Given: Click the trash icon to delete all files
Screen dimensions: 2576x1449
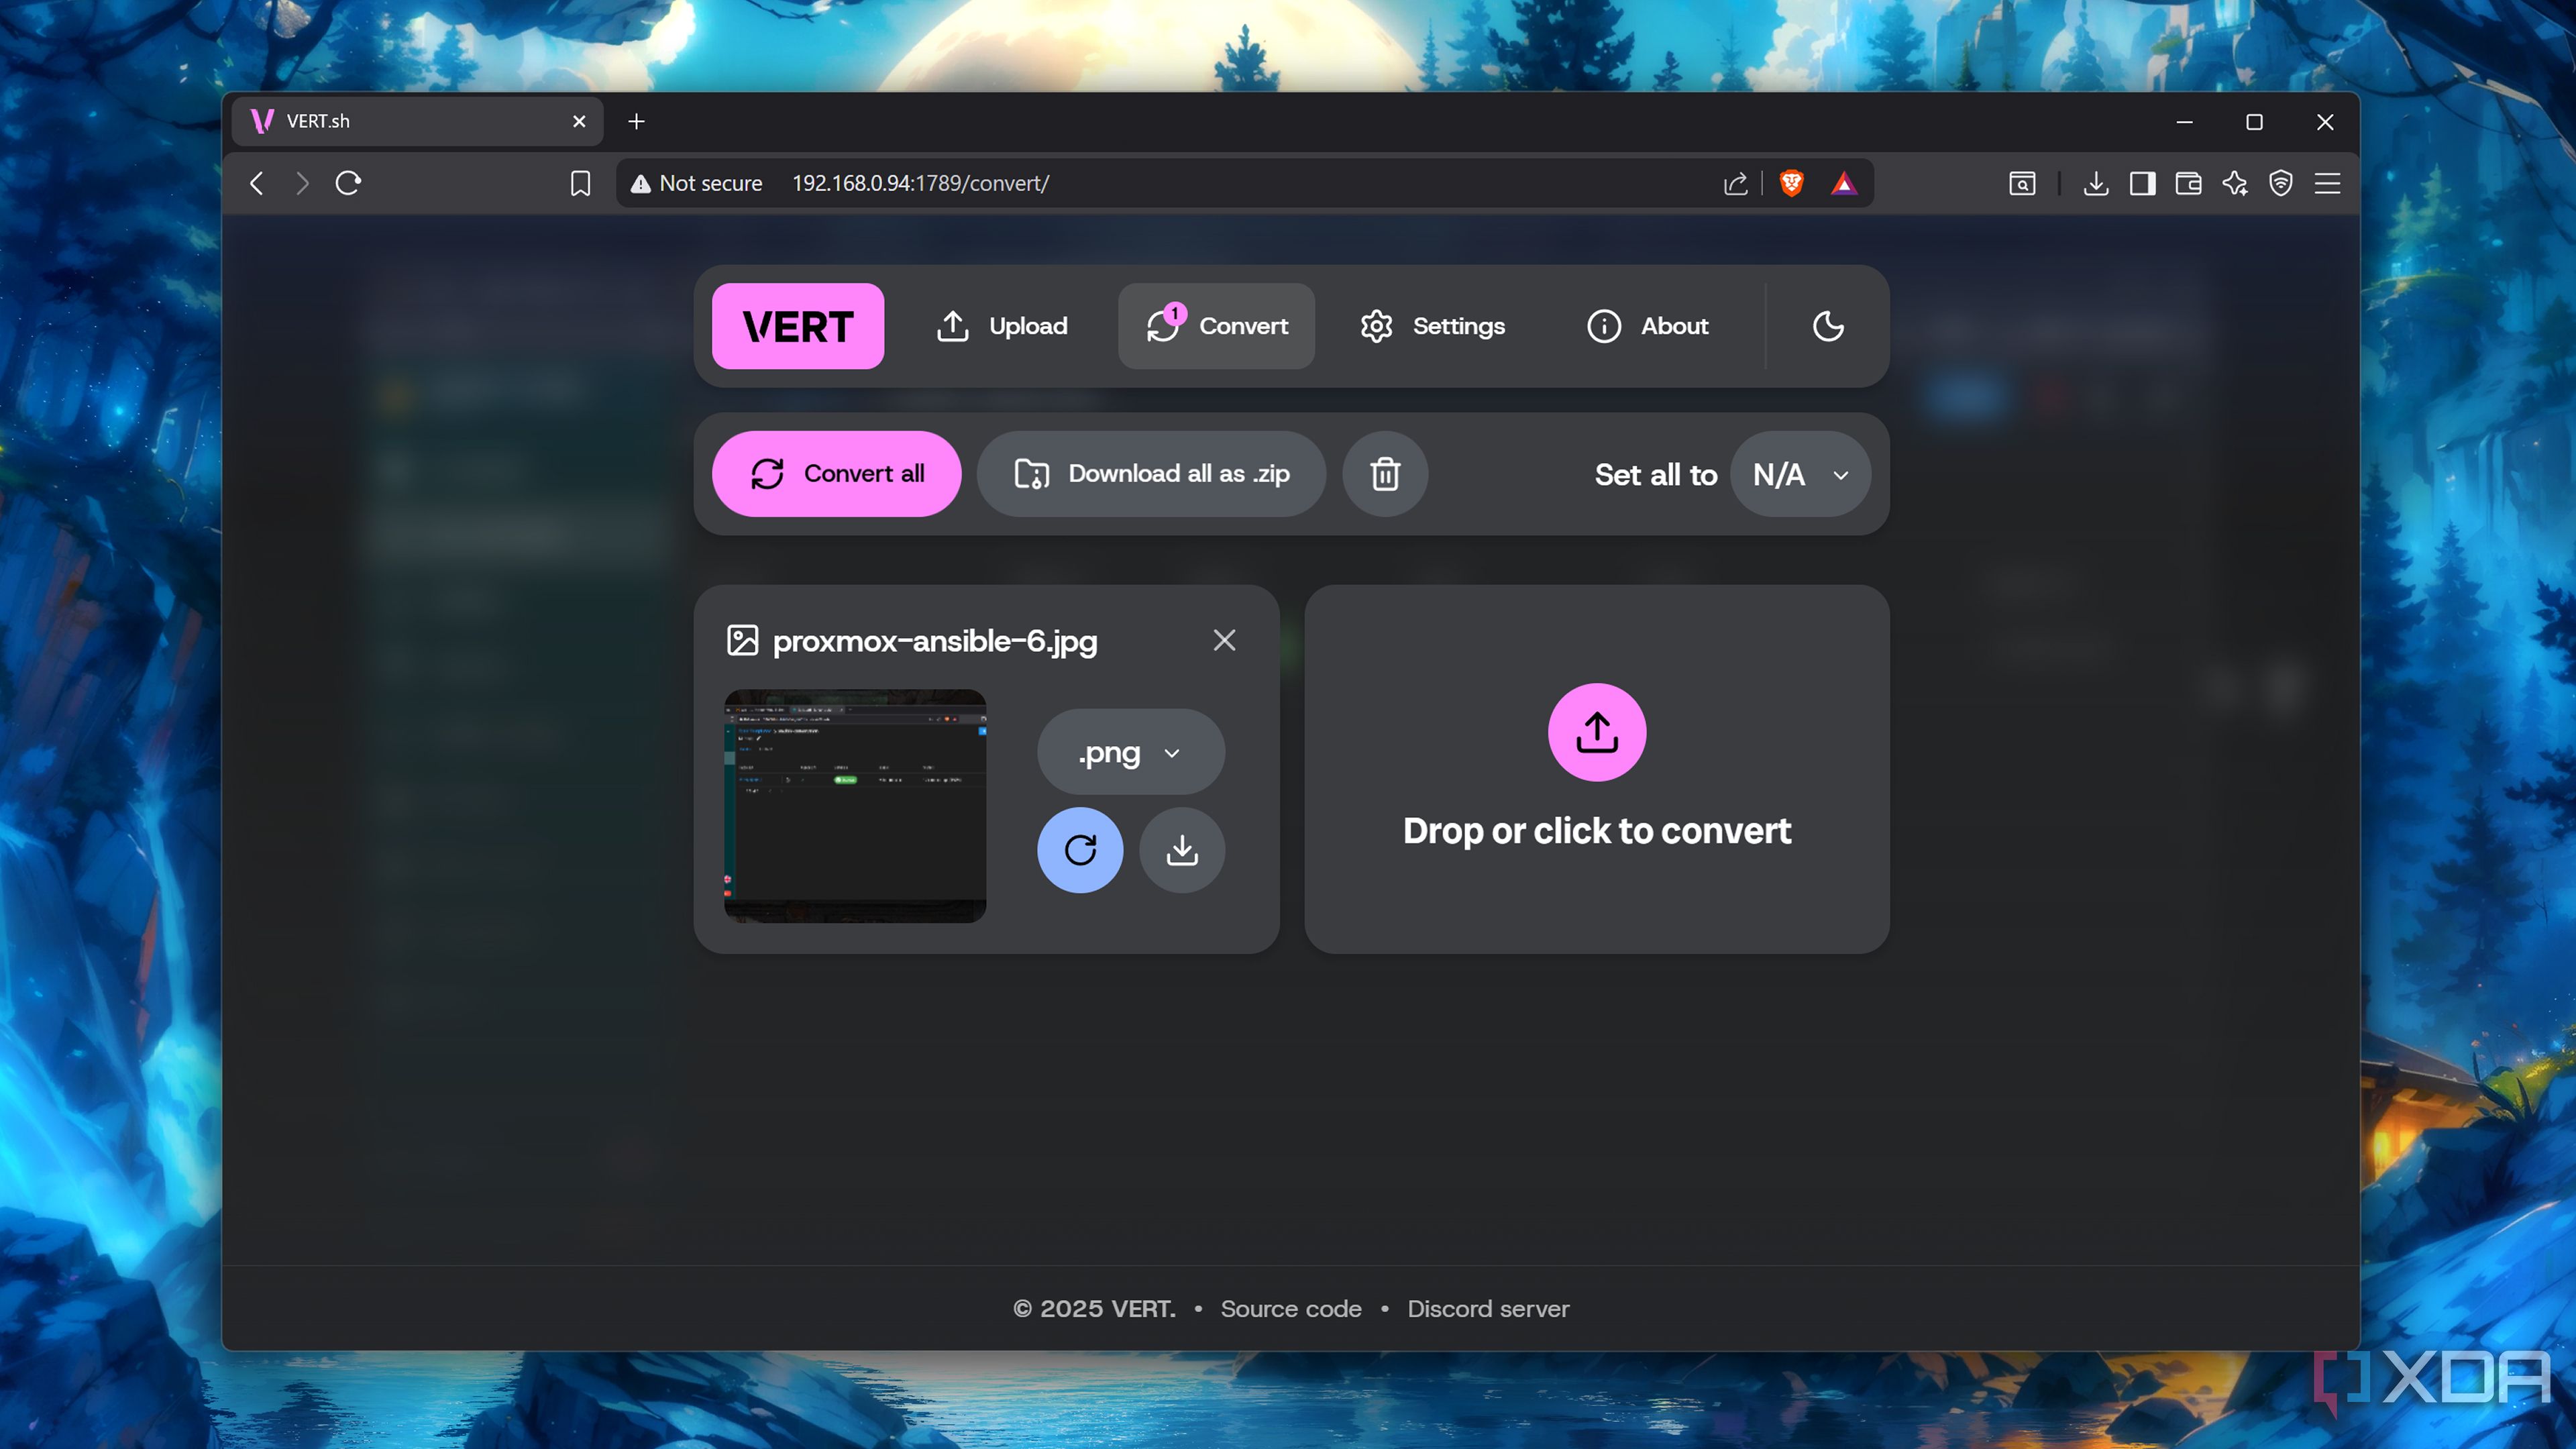Looking at the screenshot, I should click(1385, 474).
